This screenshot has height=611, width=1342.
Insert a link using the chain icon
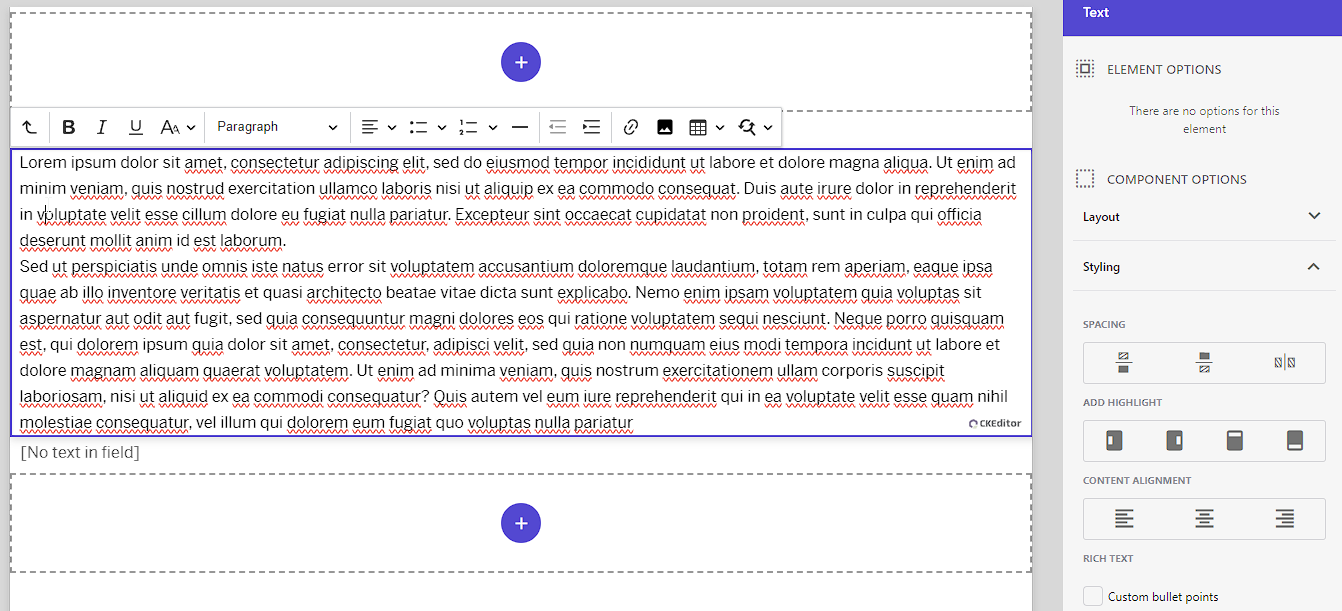tap(630, 127)
